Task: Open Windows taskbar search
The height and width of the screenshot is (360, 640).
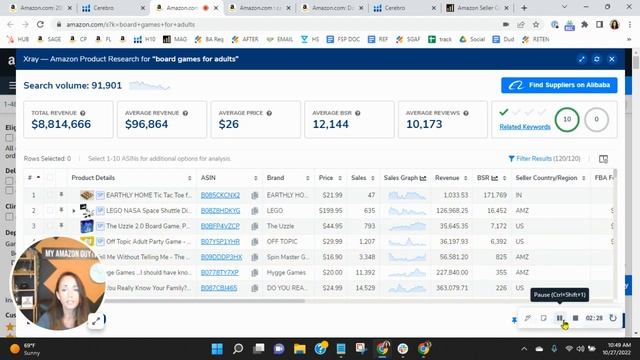Action: tap(238, 349)
